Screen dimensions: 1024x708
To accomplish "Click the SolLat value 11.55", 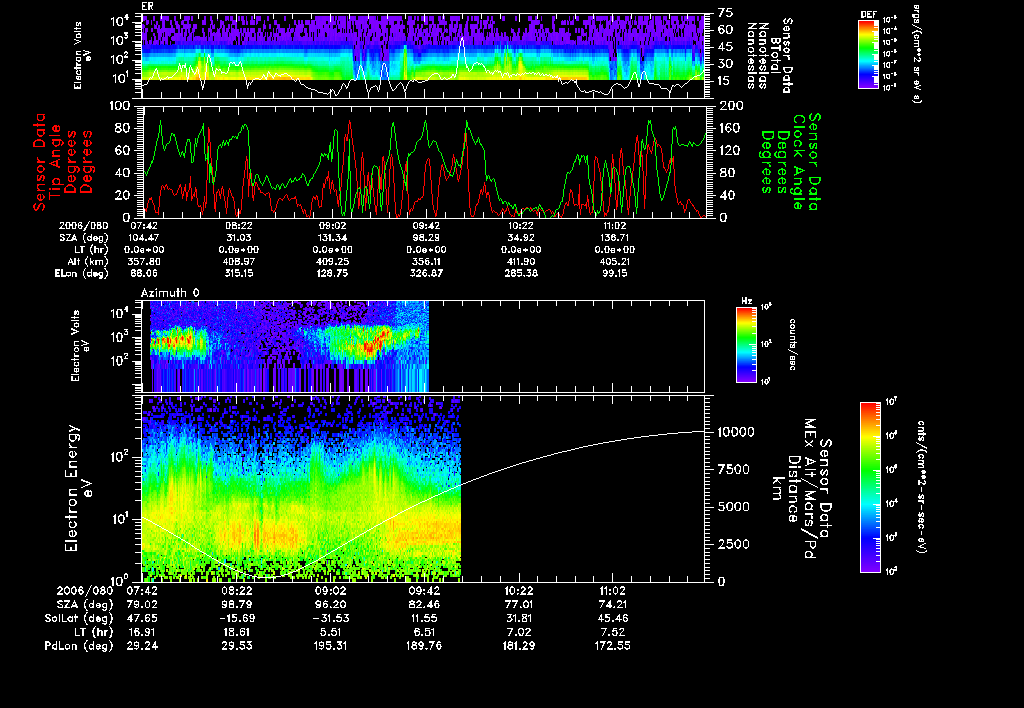I will [x=424, y=618].
